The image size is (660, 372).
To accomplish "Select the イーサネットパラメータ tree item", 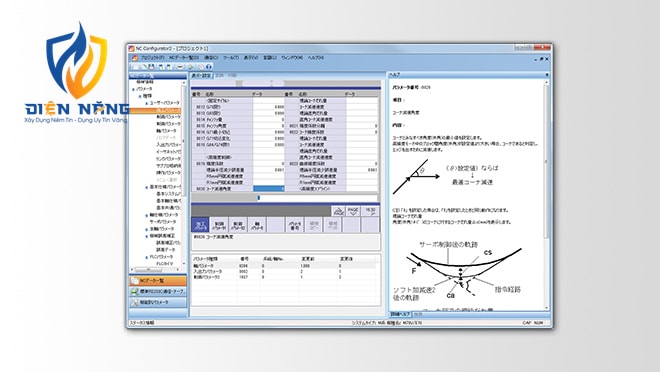I will click(168, 152).
